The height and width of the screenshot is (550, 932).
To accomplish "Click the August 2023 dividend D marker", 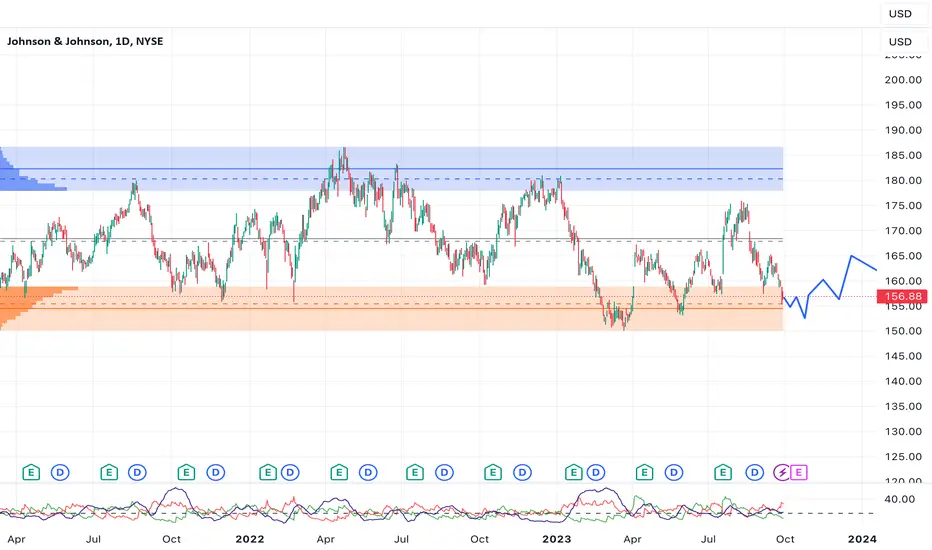I will (x=754, y=473).
